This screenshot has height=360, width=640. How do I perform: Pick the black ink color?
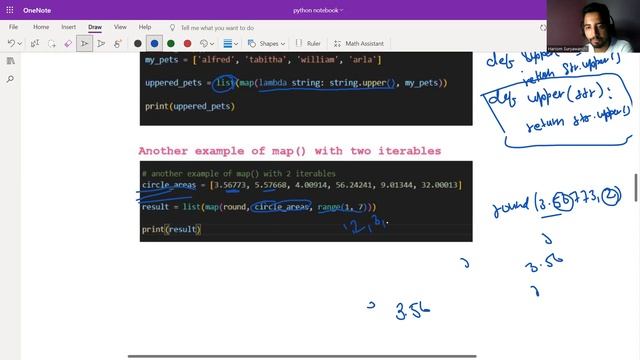(138, 43)
